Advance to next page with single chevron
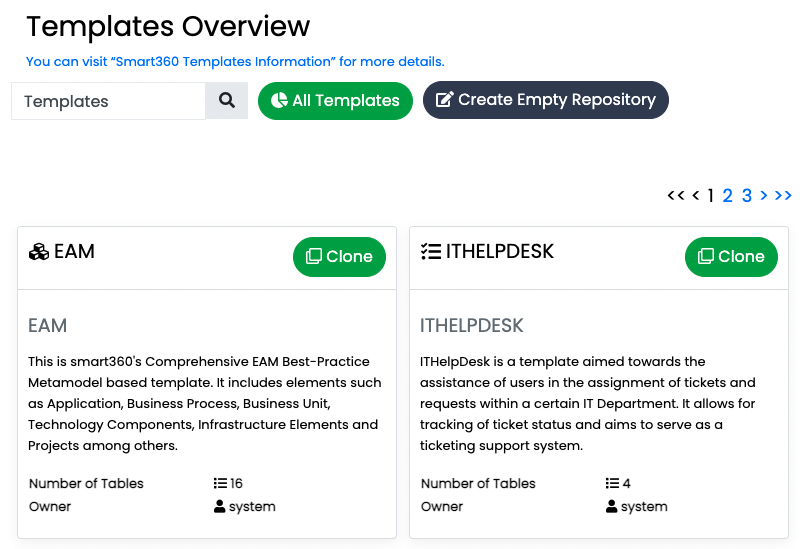This screenshot has height=549, width=811. [763, 195]
